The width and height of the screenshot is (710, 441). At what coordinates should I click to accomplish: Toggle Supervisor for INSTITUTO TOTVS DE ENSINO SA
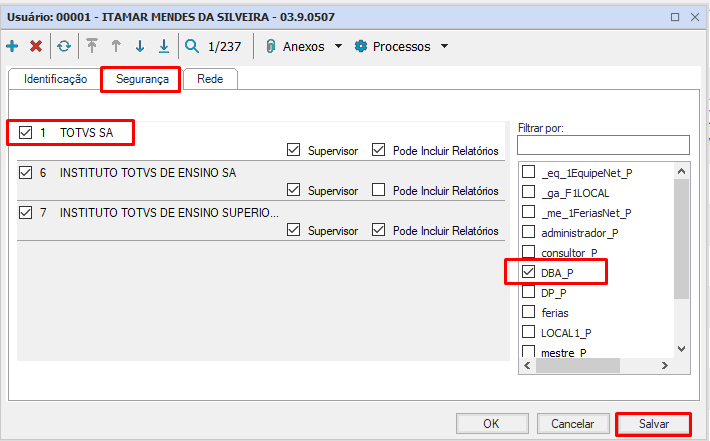coord(293,190)
